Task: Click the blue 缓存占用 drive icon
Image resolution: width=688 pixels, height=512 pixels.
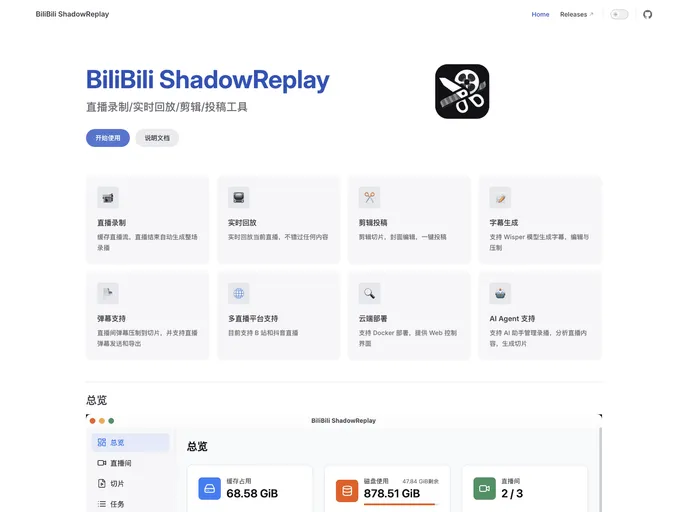Action: [209, 489]
